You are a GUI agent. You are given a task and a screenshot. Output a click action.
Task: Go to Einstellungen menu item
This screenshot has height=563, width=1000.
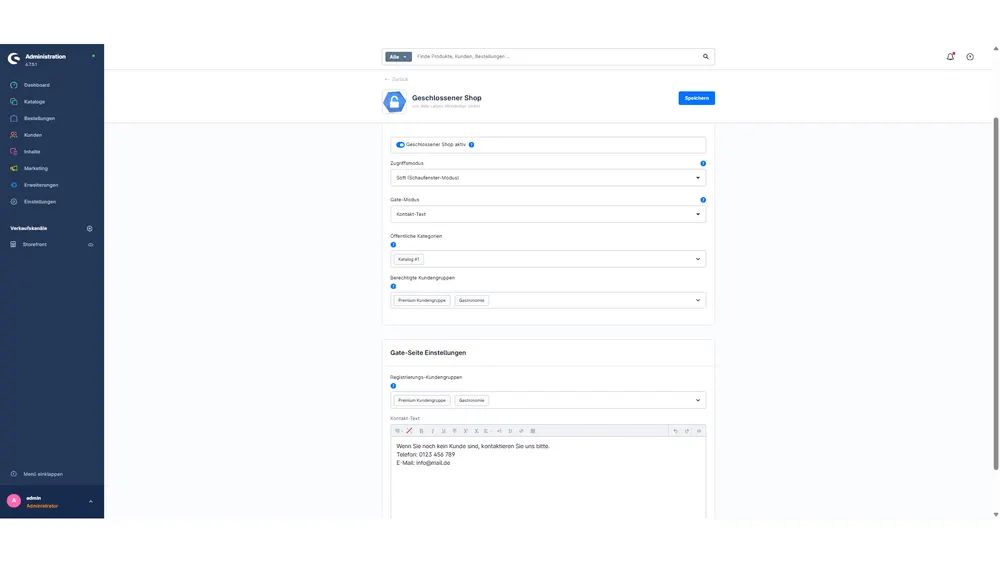click(x=40, y=201)
